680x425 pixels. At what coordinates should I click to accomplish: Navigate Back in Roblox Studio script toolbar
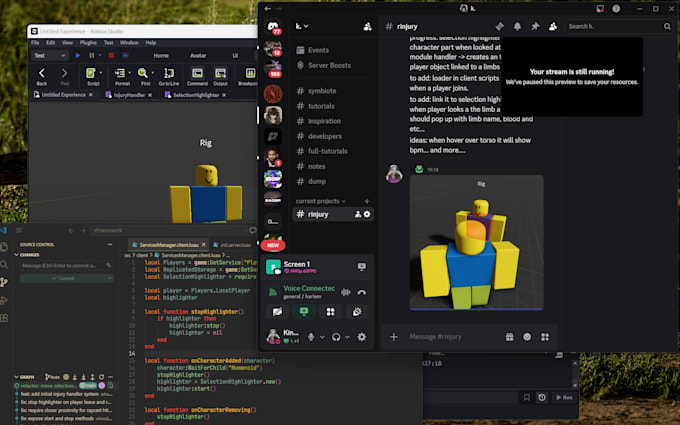(42, 77)
